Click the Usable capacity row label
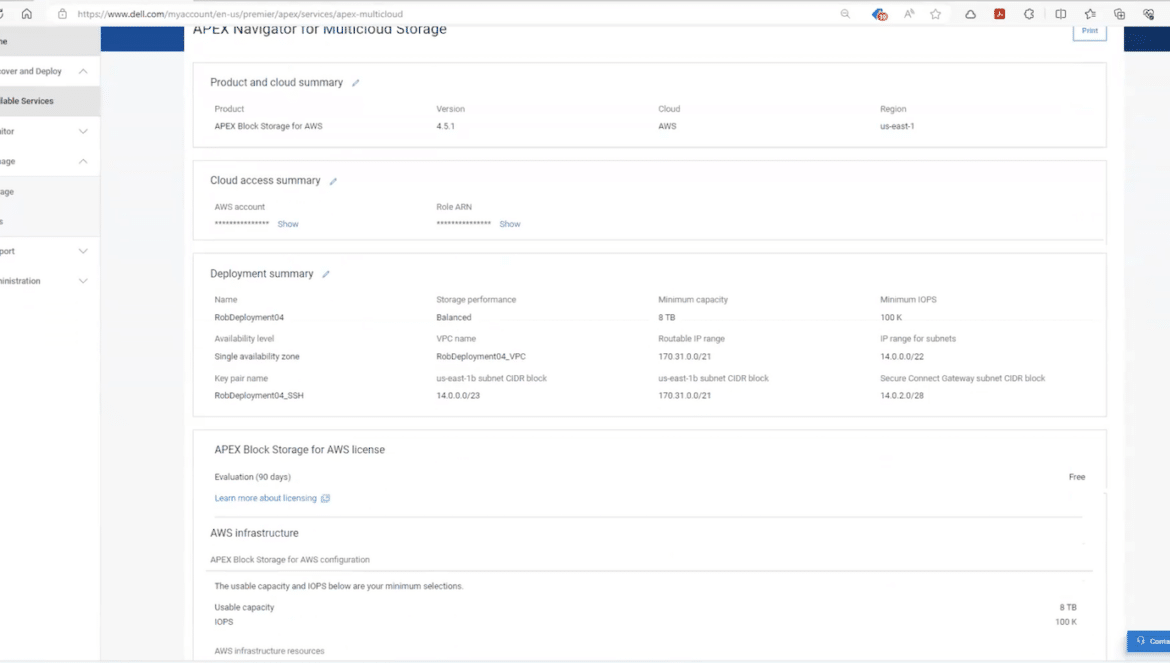 point(244,608)
